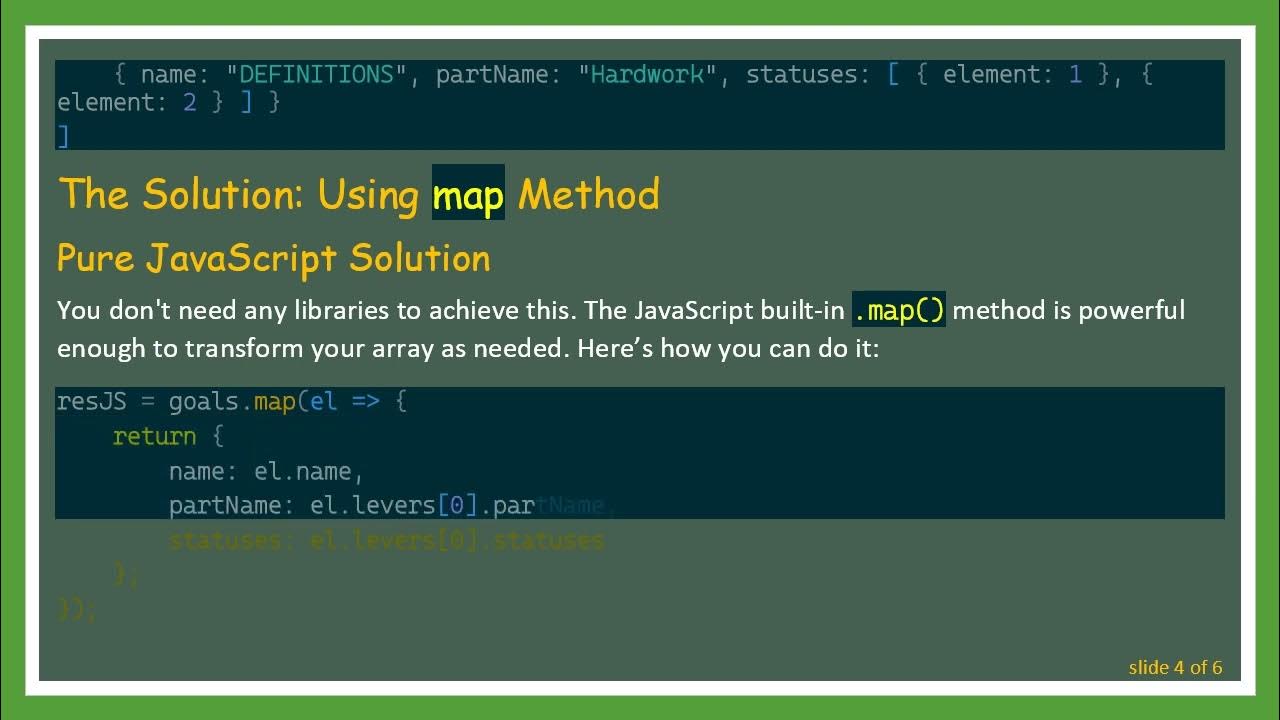Select the "Pure JavaScript Solution" subheading
The width and height of the screenshot is (1280, 720).
(273, 258)
